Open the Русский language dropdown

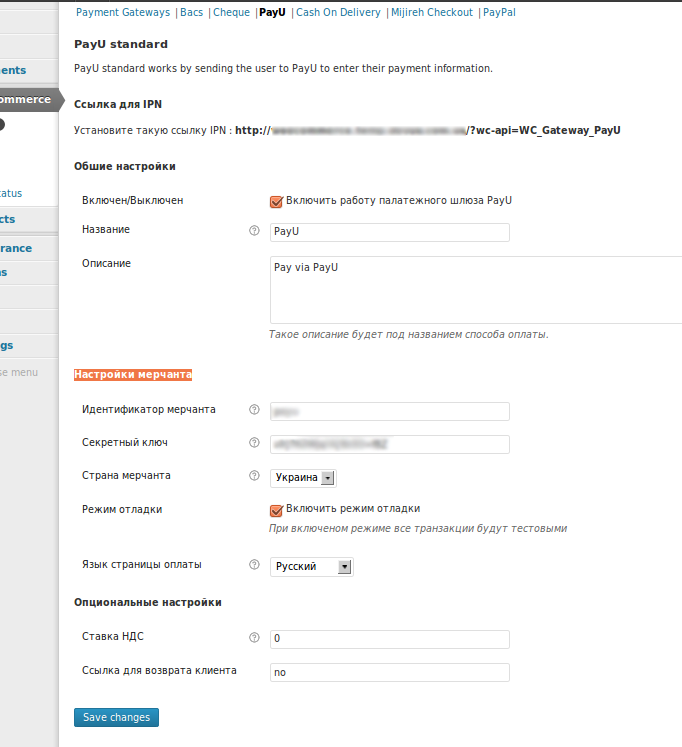coord(311,567)
